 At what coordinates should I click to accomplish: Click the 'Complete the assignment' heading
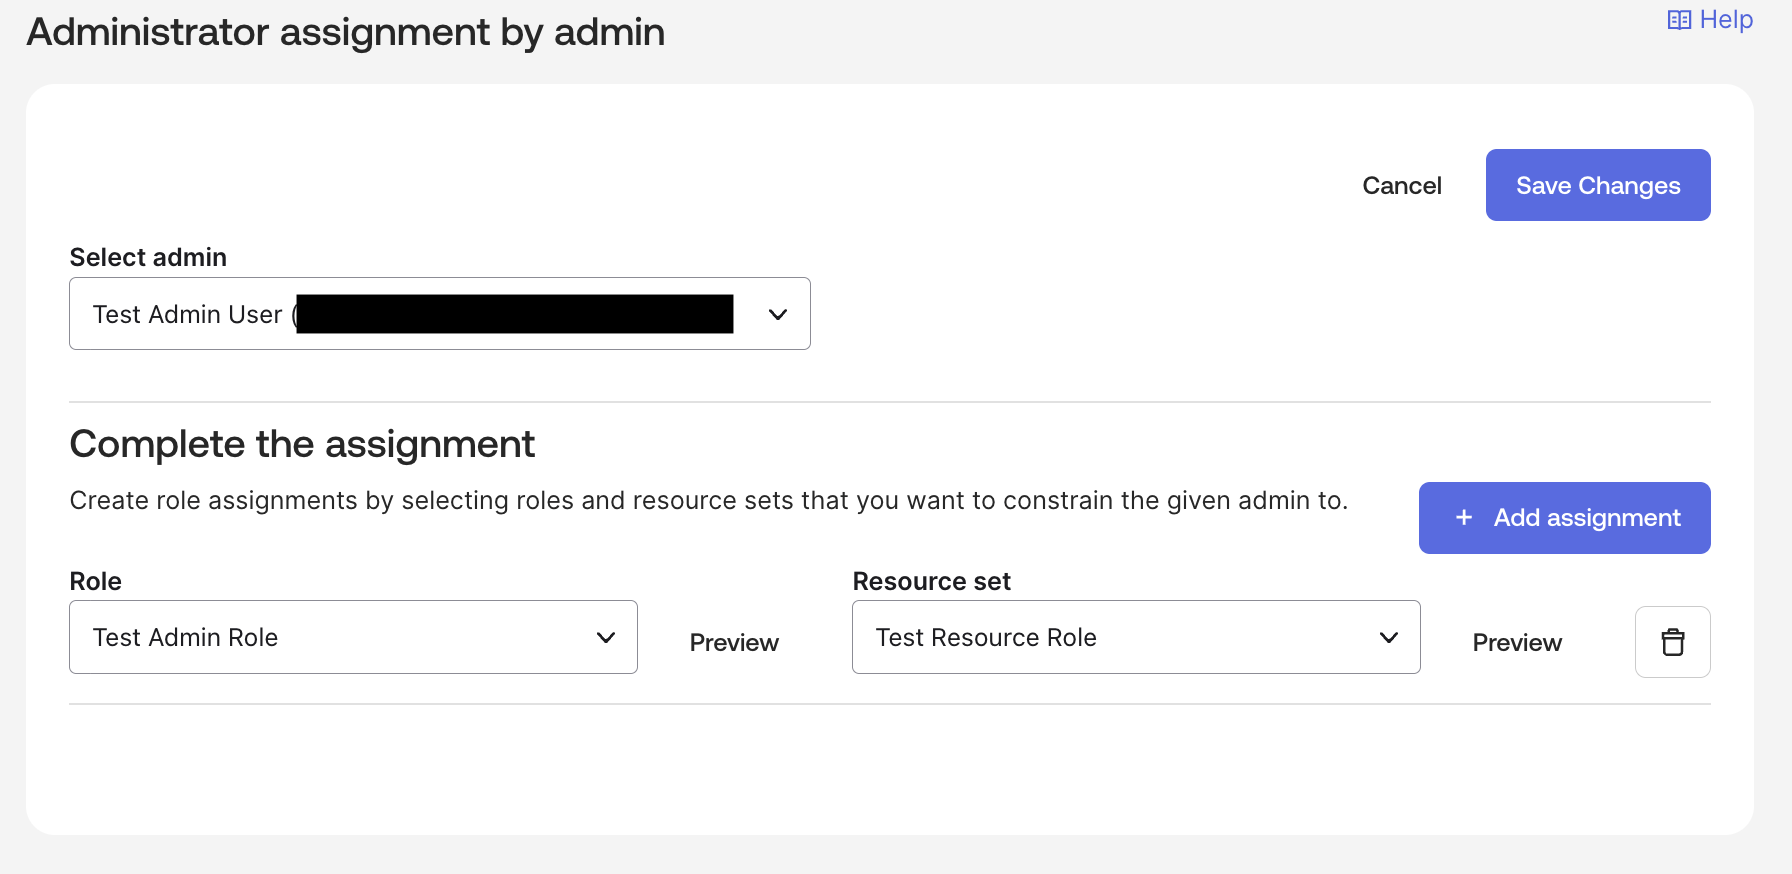pyautogui.click(x=302, y=444)
